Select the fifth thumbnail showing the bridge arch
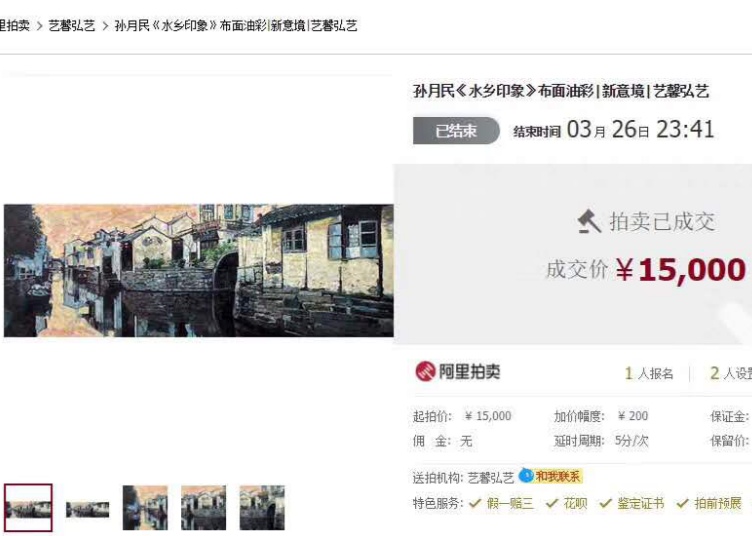Viewport: 752px width, 536px height. click(262, 508)
